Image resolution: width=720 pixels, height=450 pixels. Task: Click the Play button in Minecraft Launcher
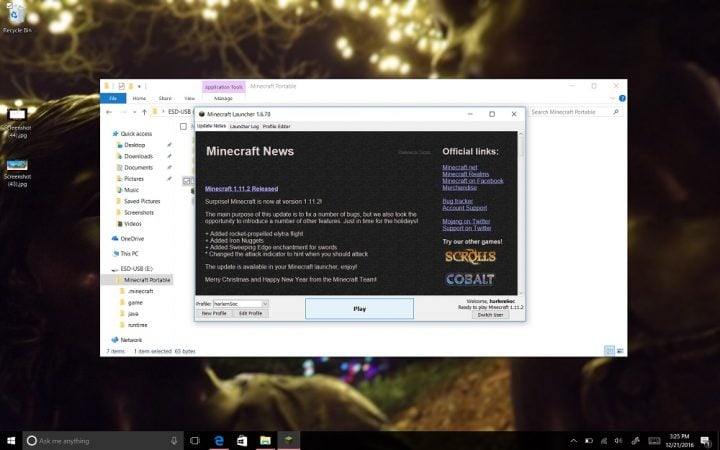coord(360,309)
